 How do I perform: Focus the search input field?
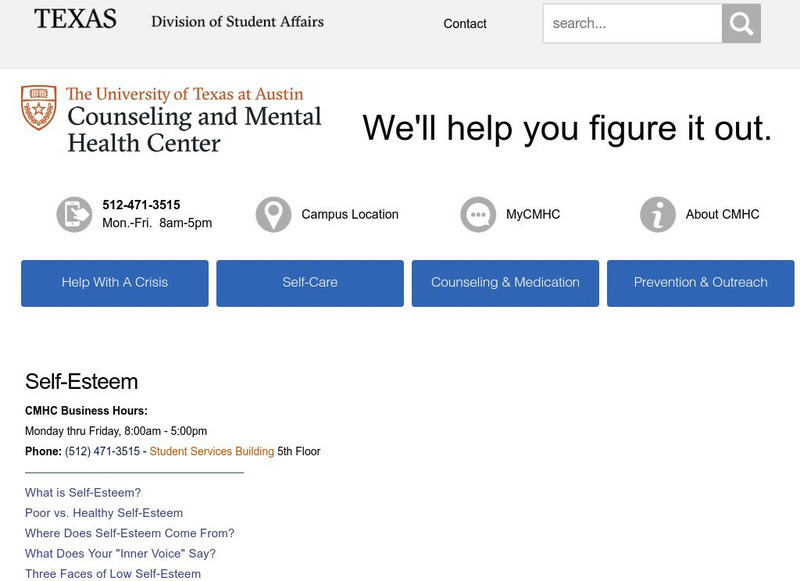(x=632, y=23)
